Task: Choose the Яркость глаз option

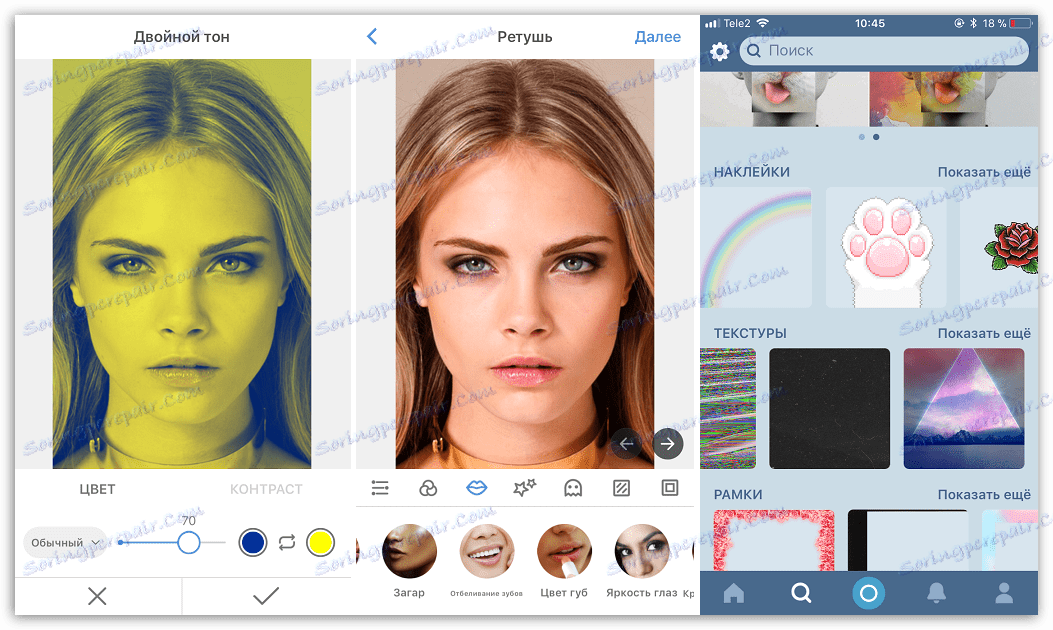Action: click(x=642, y=561)
